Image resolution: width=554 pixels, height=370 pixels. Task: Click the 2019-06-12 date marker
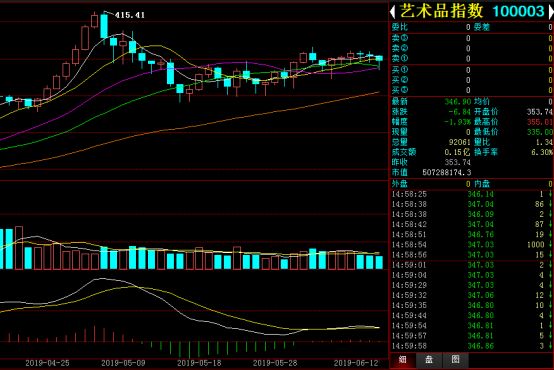point(356,363)
